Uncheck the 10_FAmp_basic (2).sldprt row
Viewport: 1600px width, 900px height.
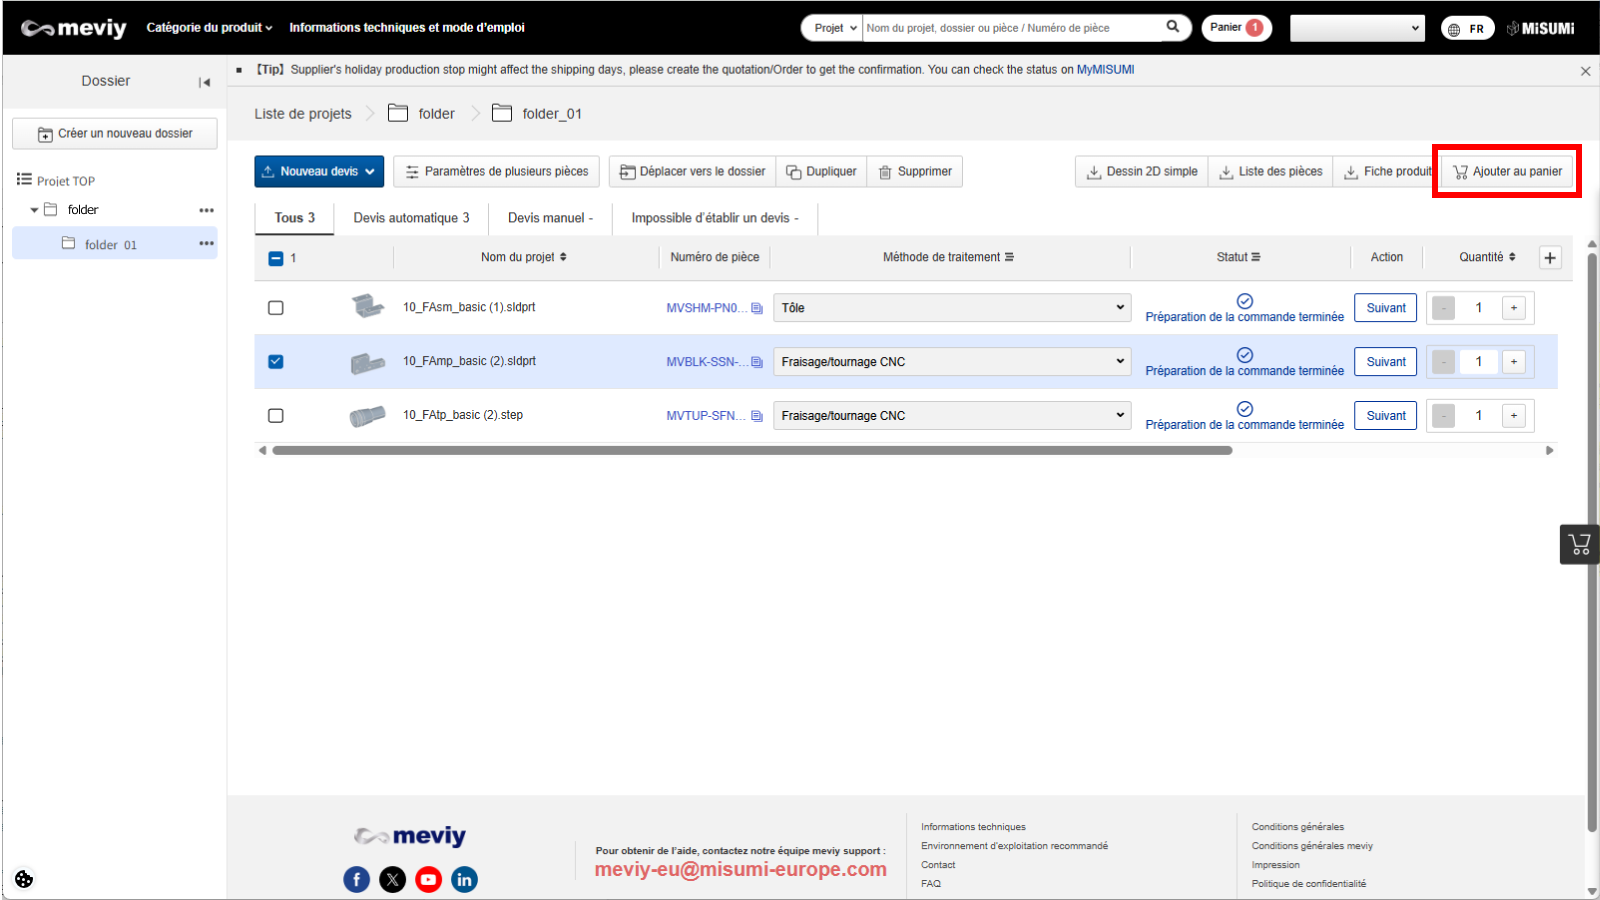coord(276,362)
